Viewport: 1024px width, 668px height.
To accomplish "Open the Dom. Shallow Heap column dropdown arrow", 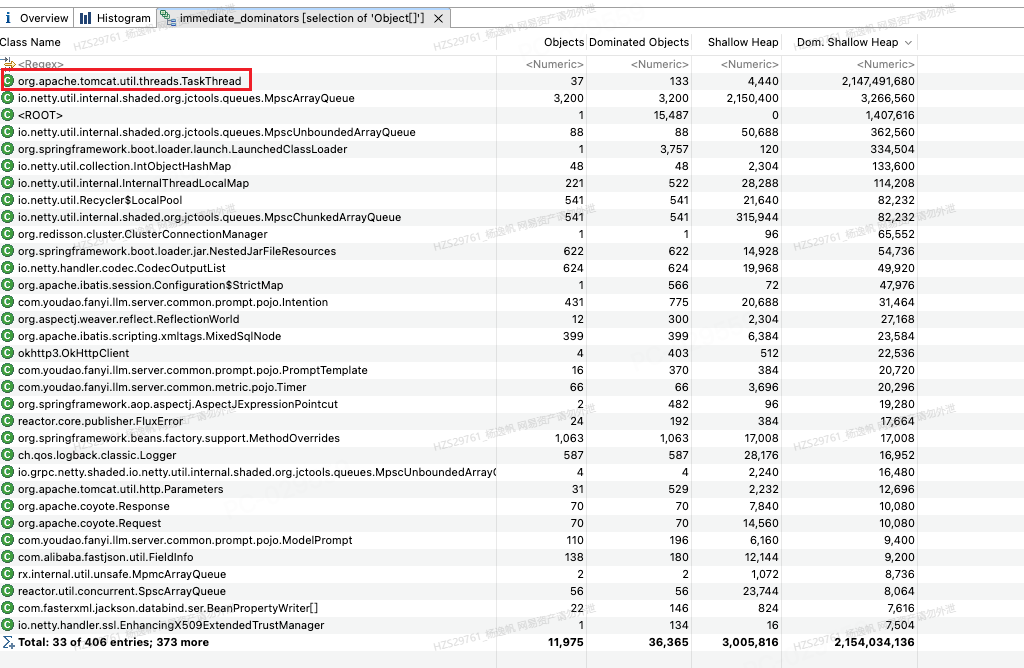I will click(x=908, y=42).
